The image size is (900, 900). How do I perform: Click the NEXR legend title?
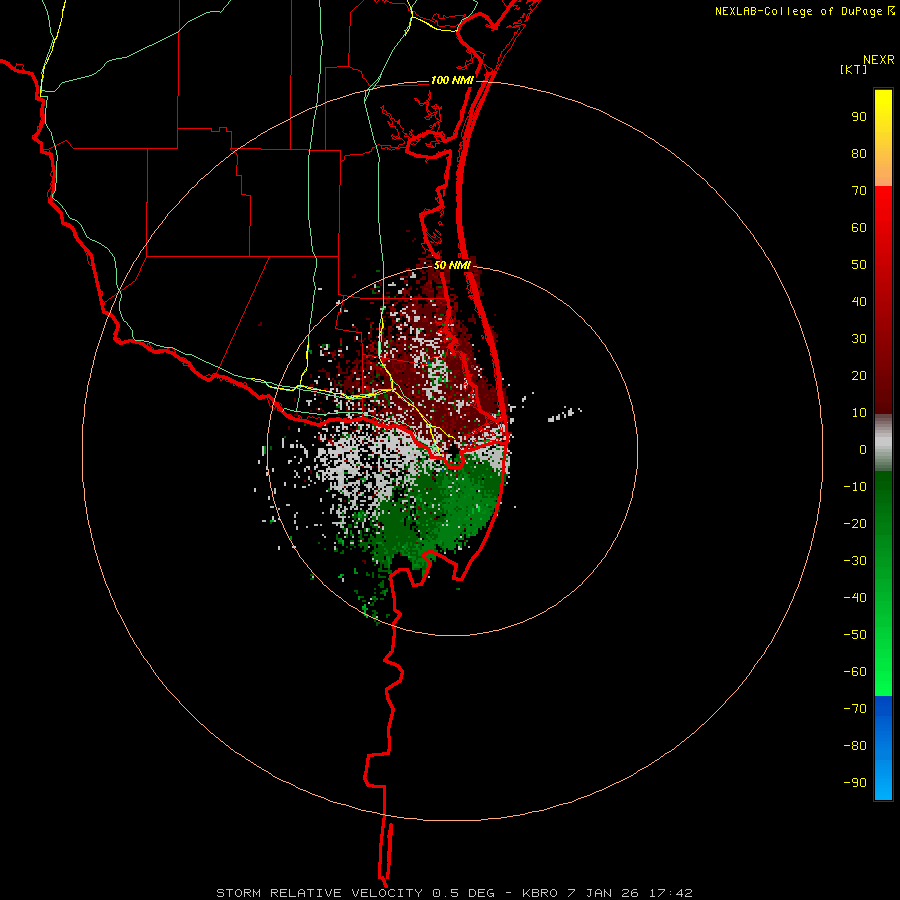[x=879, y=60]
